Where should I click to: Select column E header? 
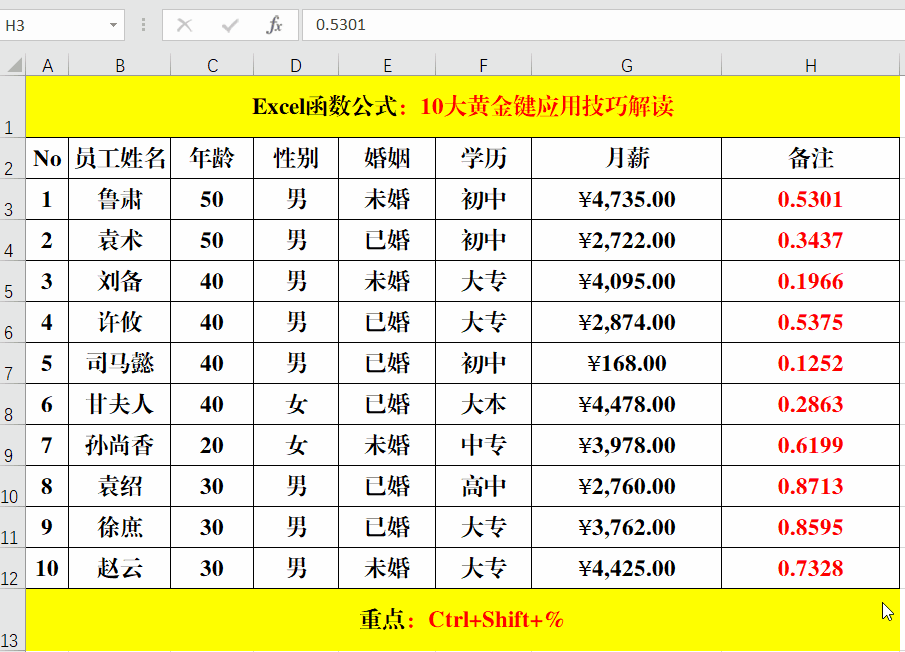coord(387,65)
